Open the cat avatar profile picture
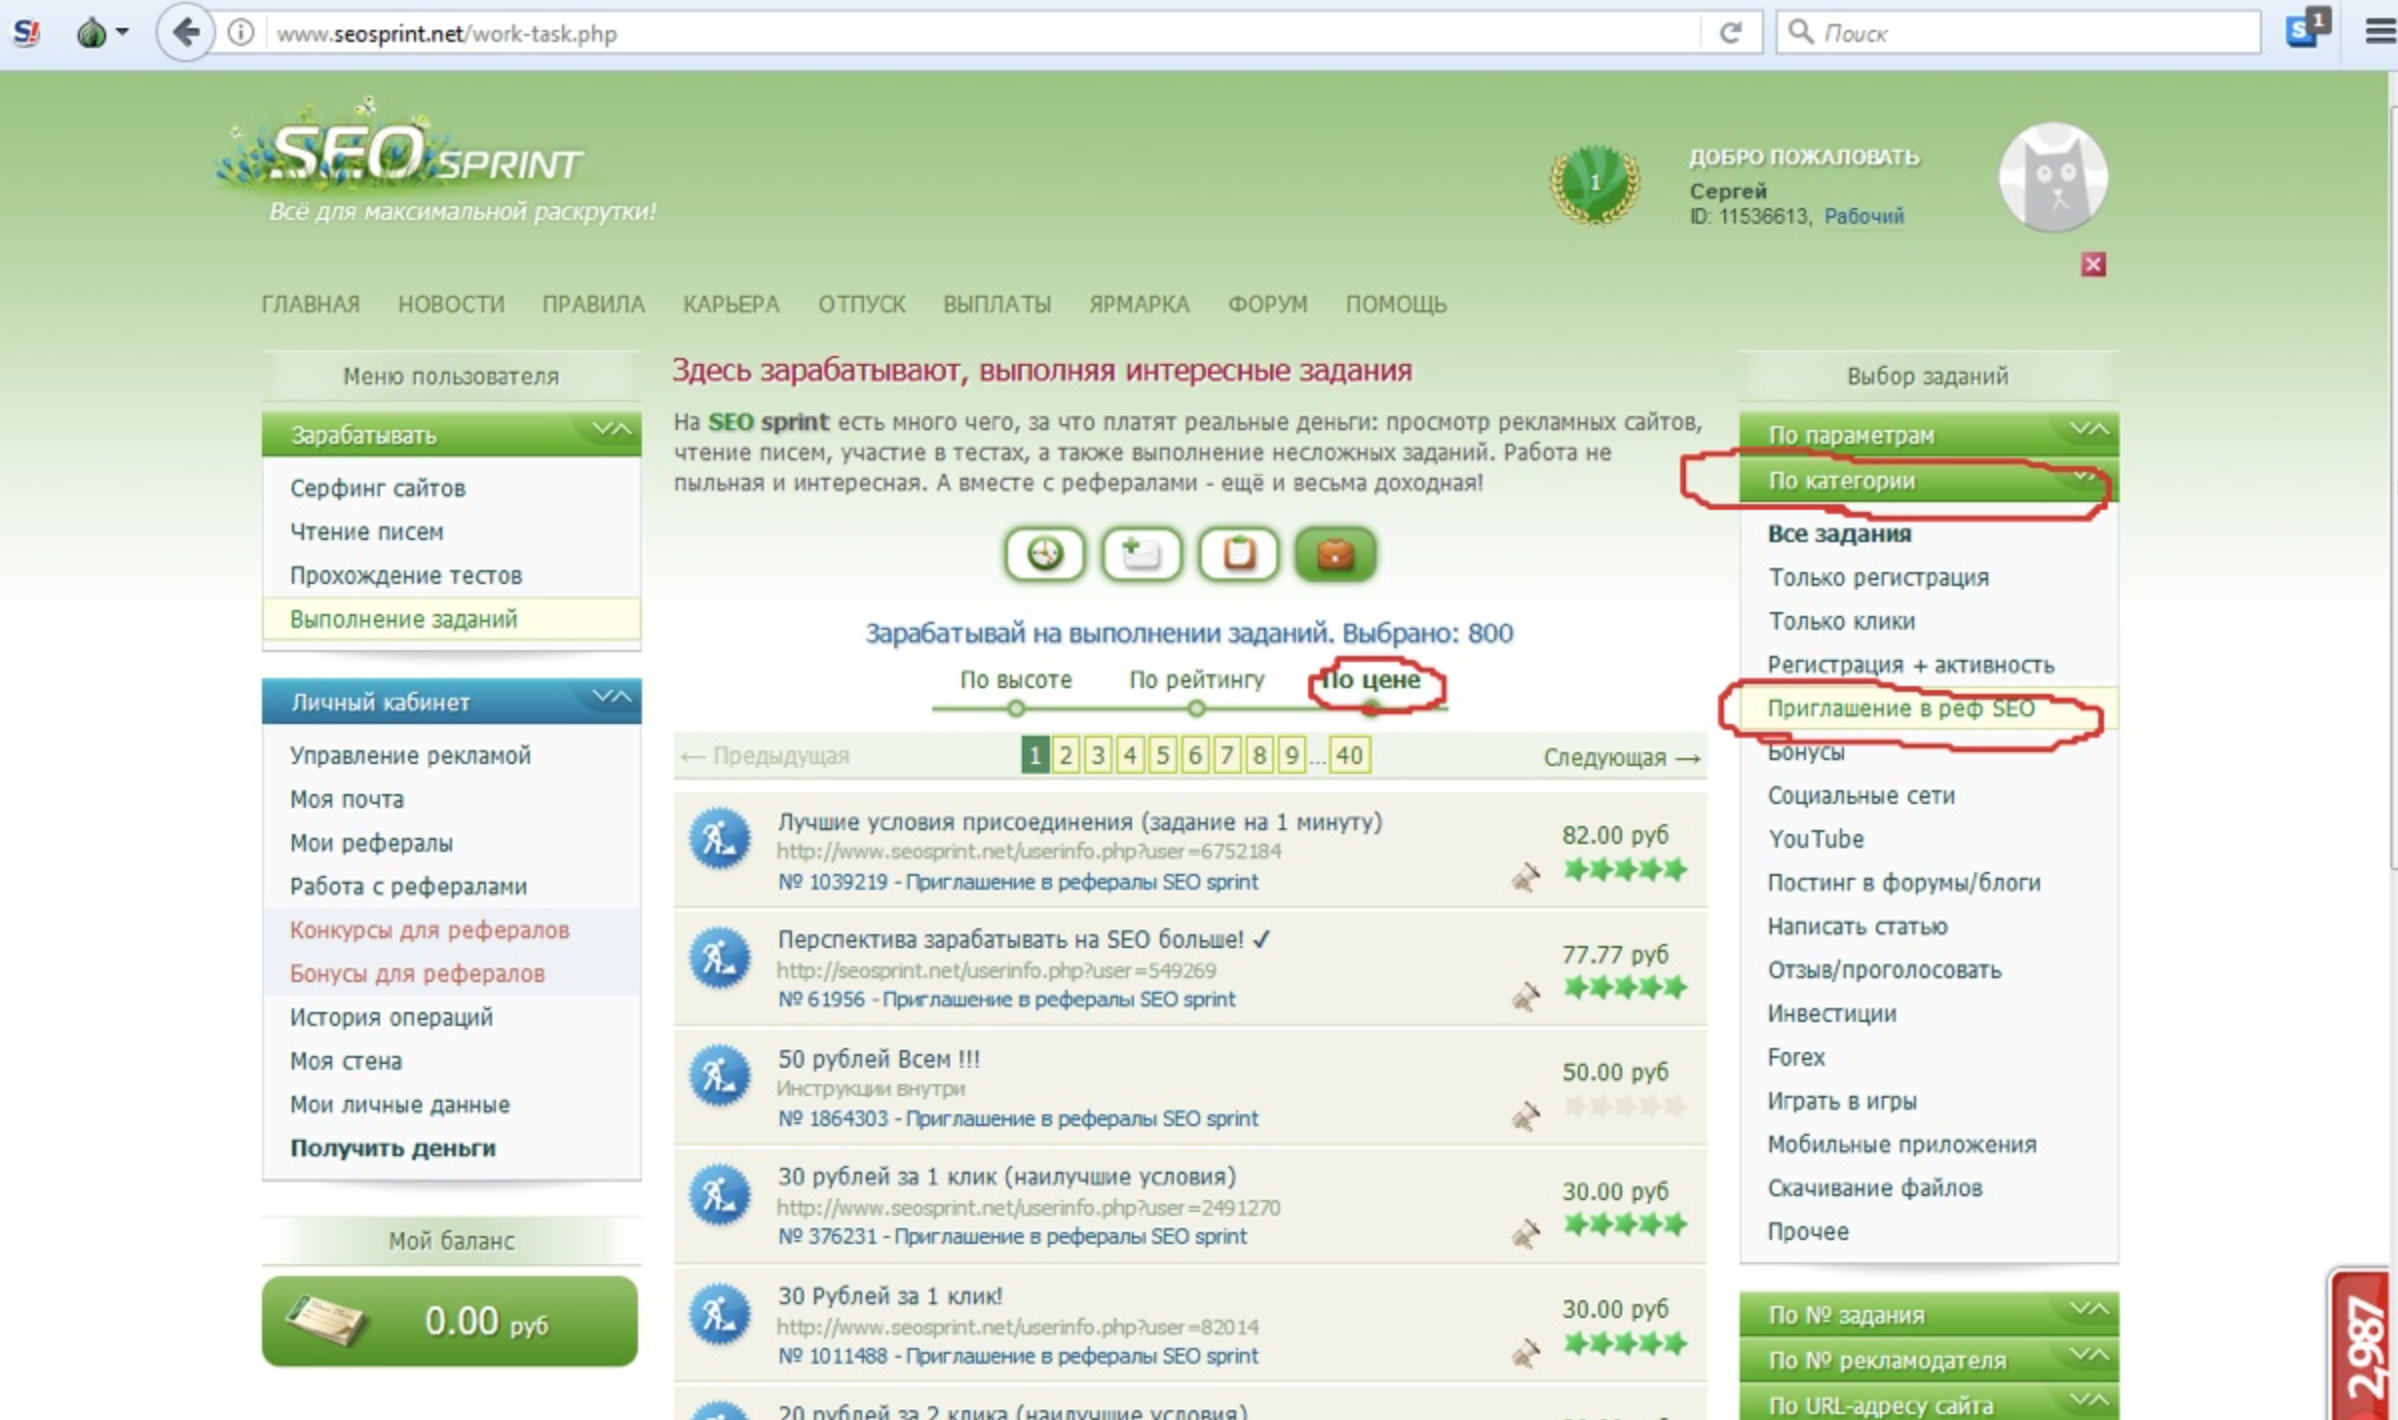Image resolution: width=2398 pixels, height=1420 pixels. click(2053, 177)
